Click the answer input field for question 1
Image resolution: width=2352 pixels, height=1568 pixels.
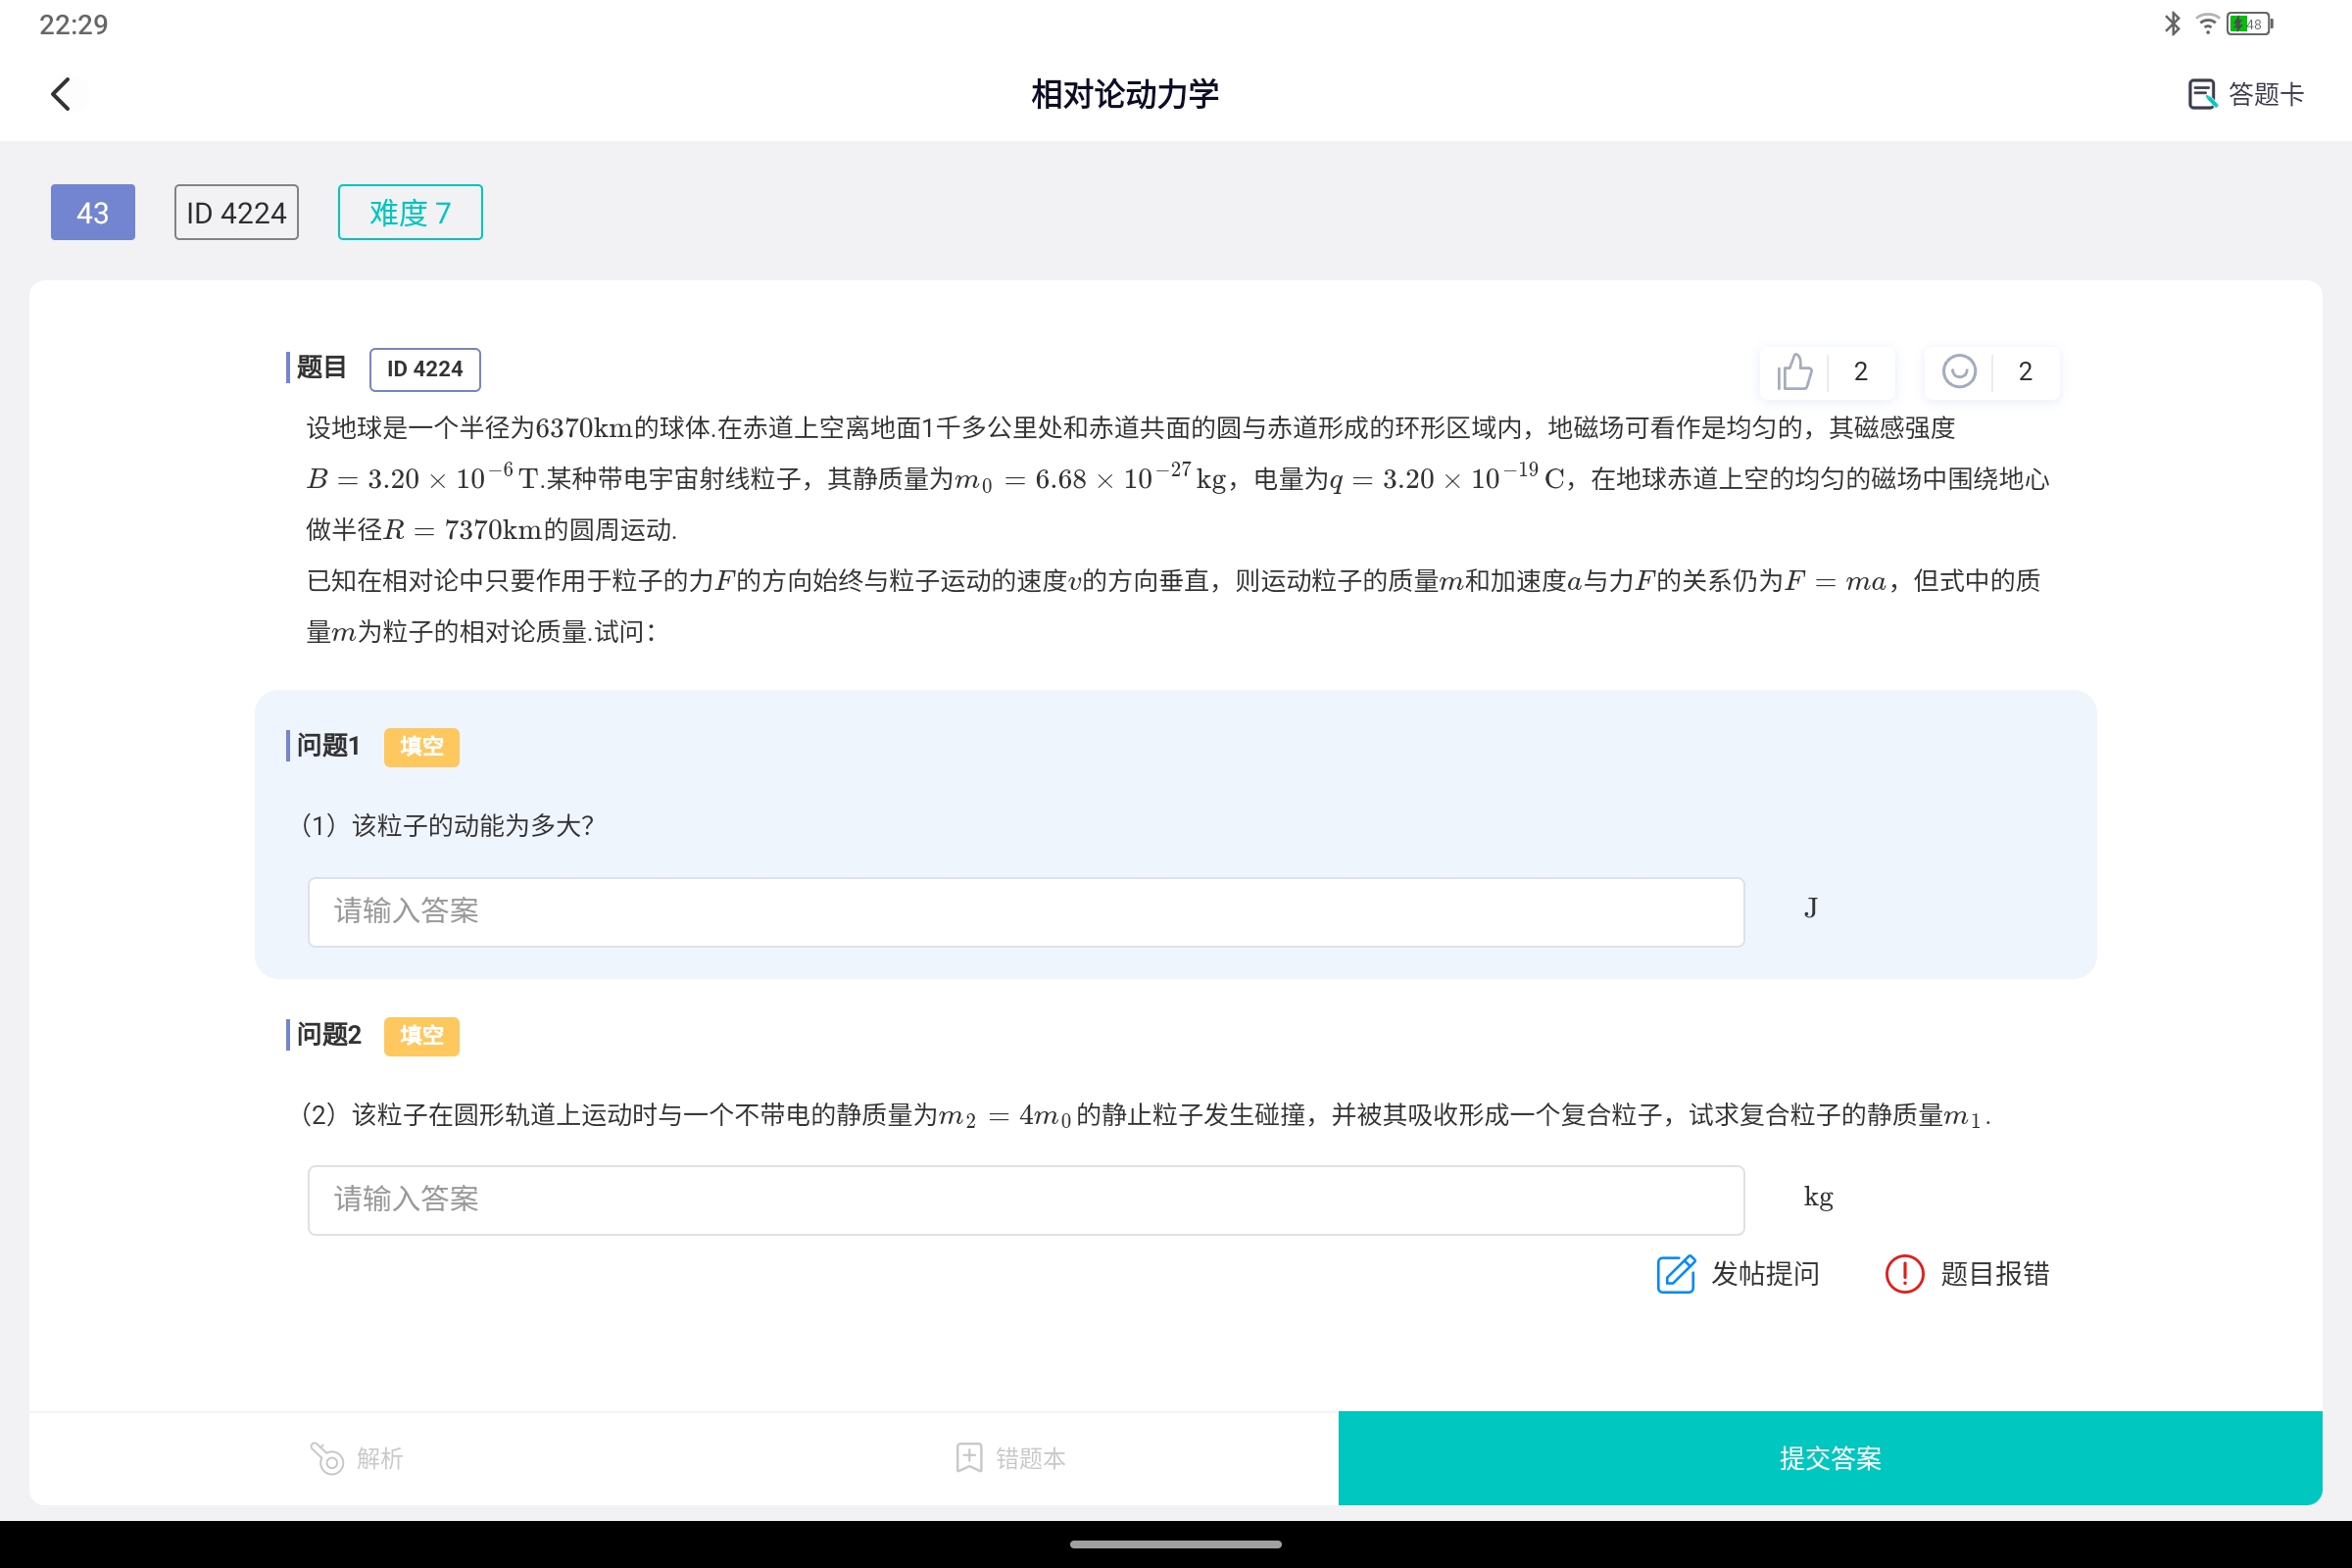(x=1025, y=911)
